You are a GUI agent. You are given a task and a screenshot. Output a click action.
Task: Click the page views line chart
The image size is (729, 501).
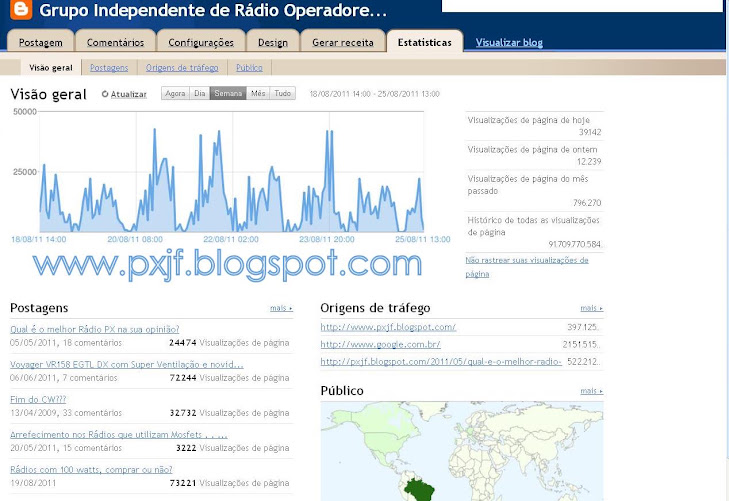pyautogui.click(x=231, y=172)
